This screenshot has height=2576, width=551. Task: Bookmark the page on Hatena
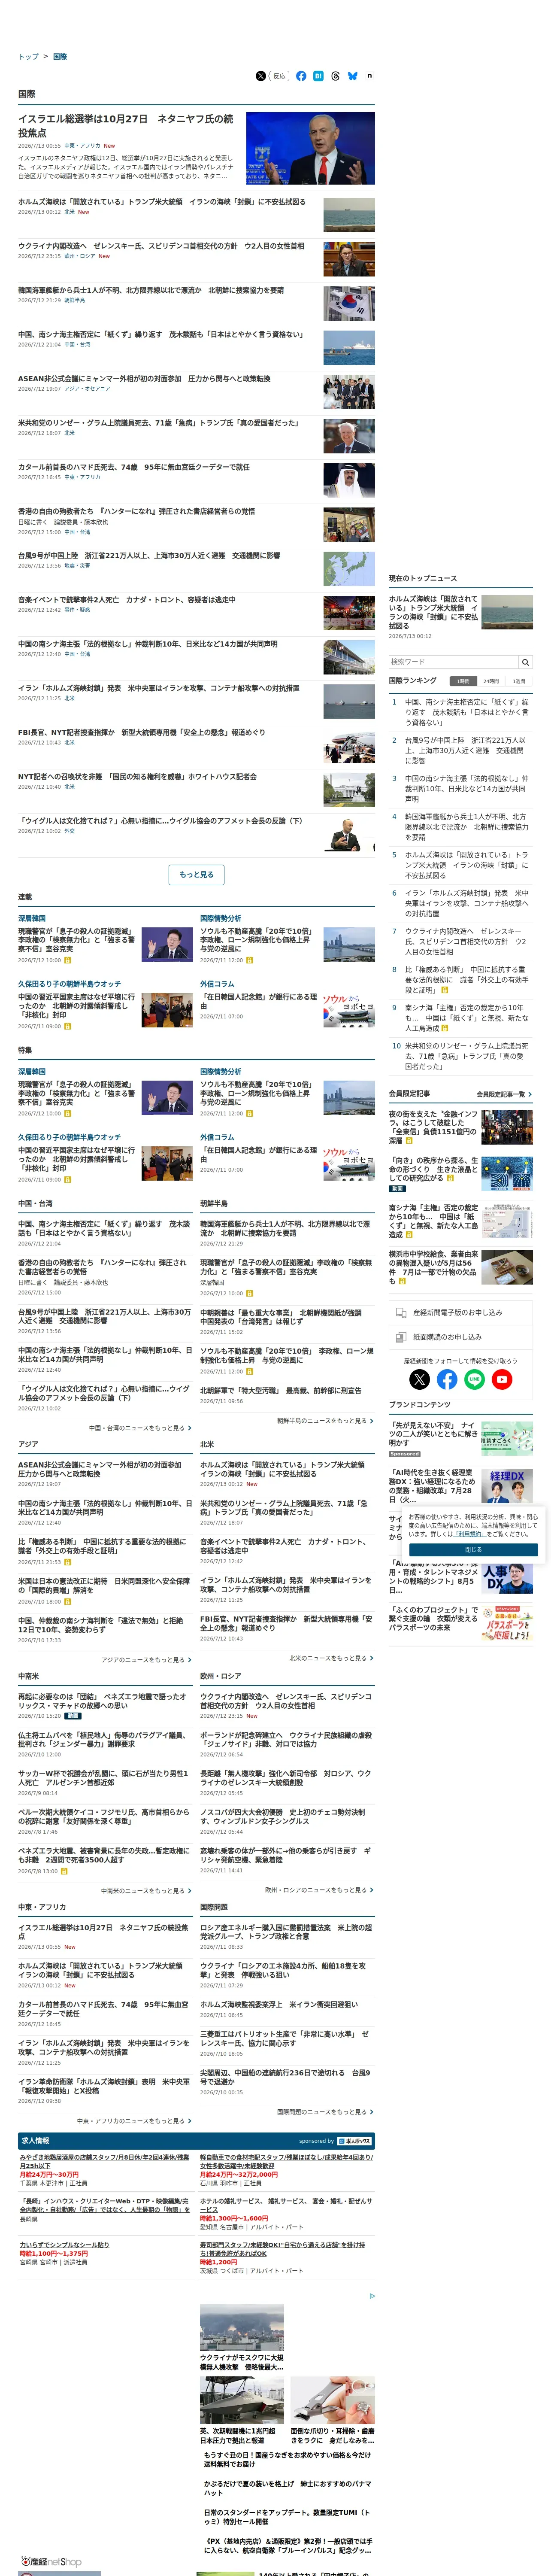tap(318, 76)
